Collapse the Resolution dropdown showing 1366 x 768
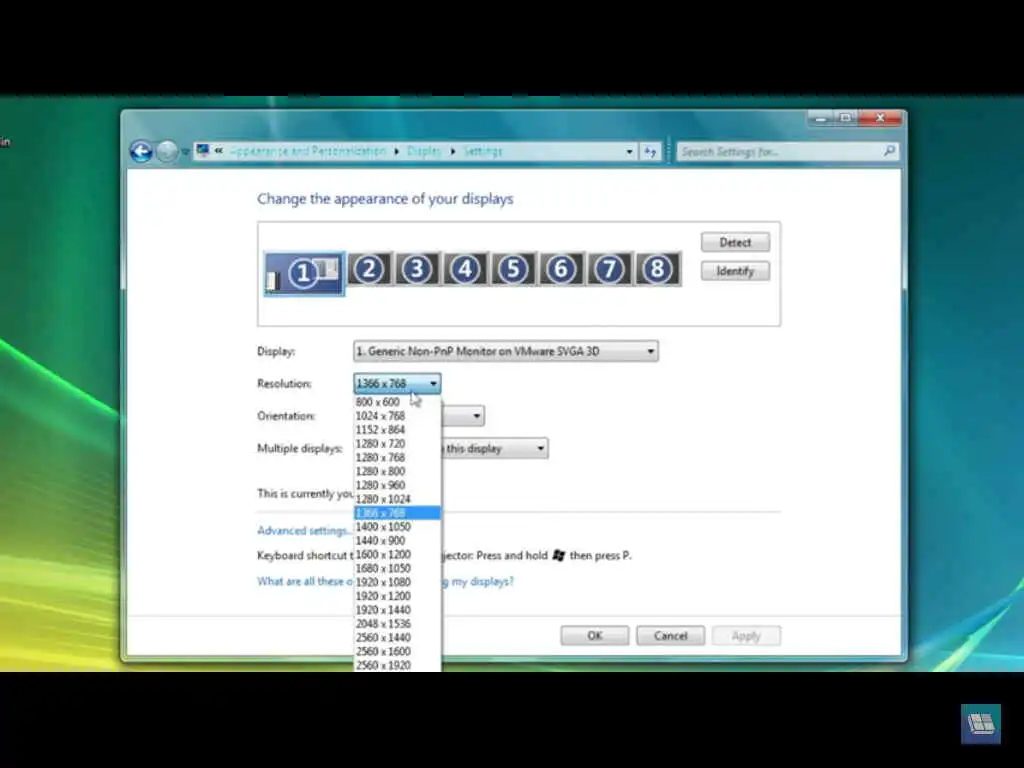 click(x=397, y=383)
